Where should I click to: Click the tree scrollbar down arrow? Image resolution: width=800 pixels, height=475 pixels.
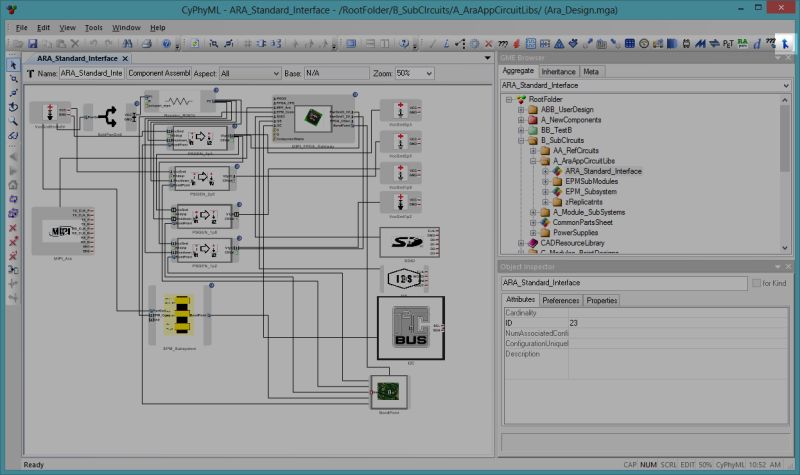[785, 248]
